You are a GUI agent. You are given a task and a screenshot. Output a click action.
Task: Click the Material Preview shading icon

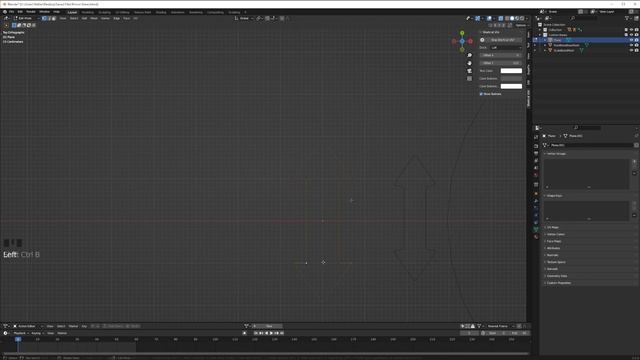point(517,18)
